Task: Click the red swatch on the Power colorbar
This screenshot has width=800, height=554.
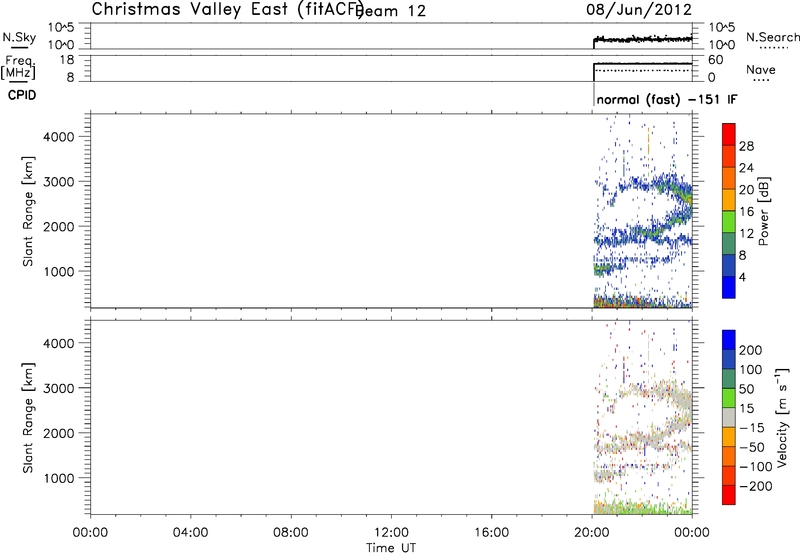Action: (x=729, y=134)
